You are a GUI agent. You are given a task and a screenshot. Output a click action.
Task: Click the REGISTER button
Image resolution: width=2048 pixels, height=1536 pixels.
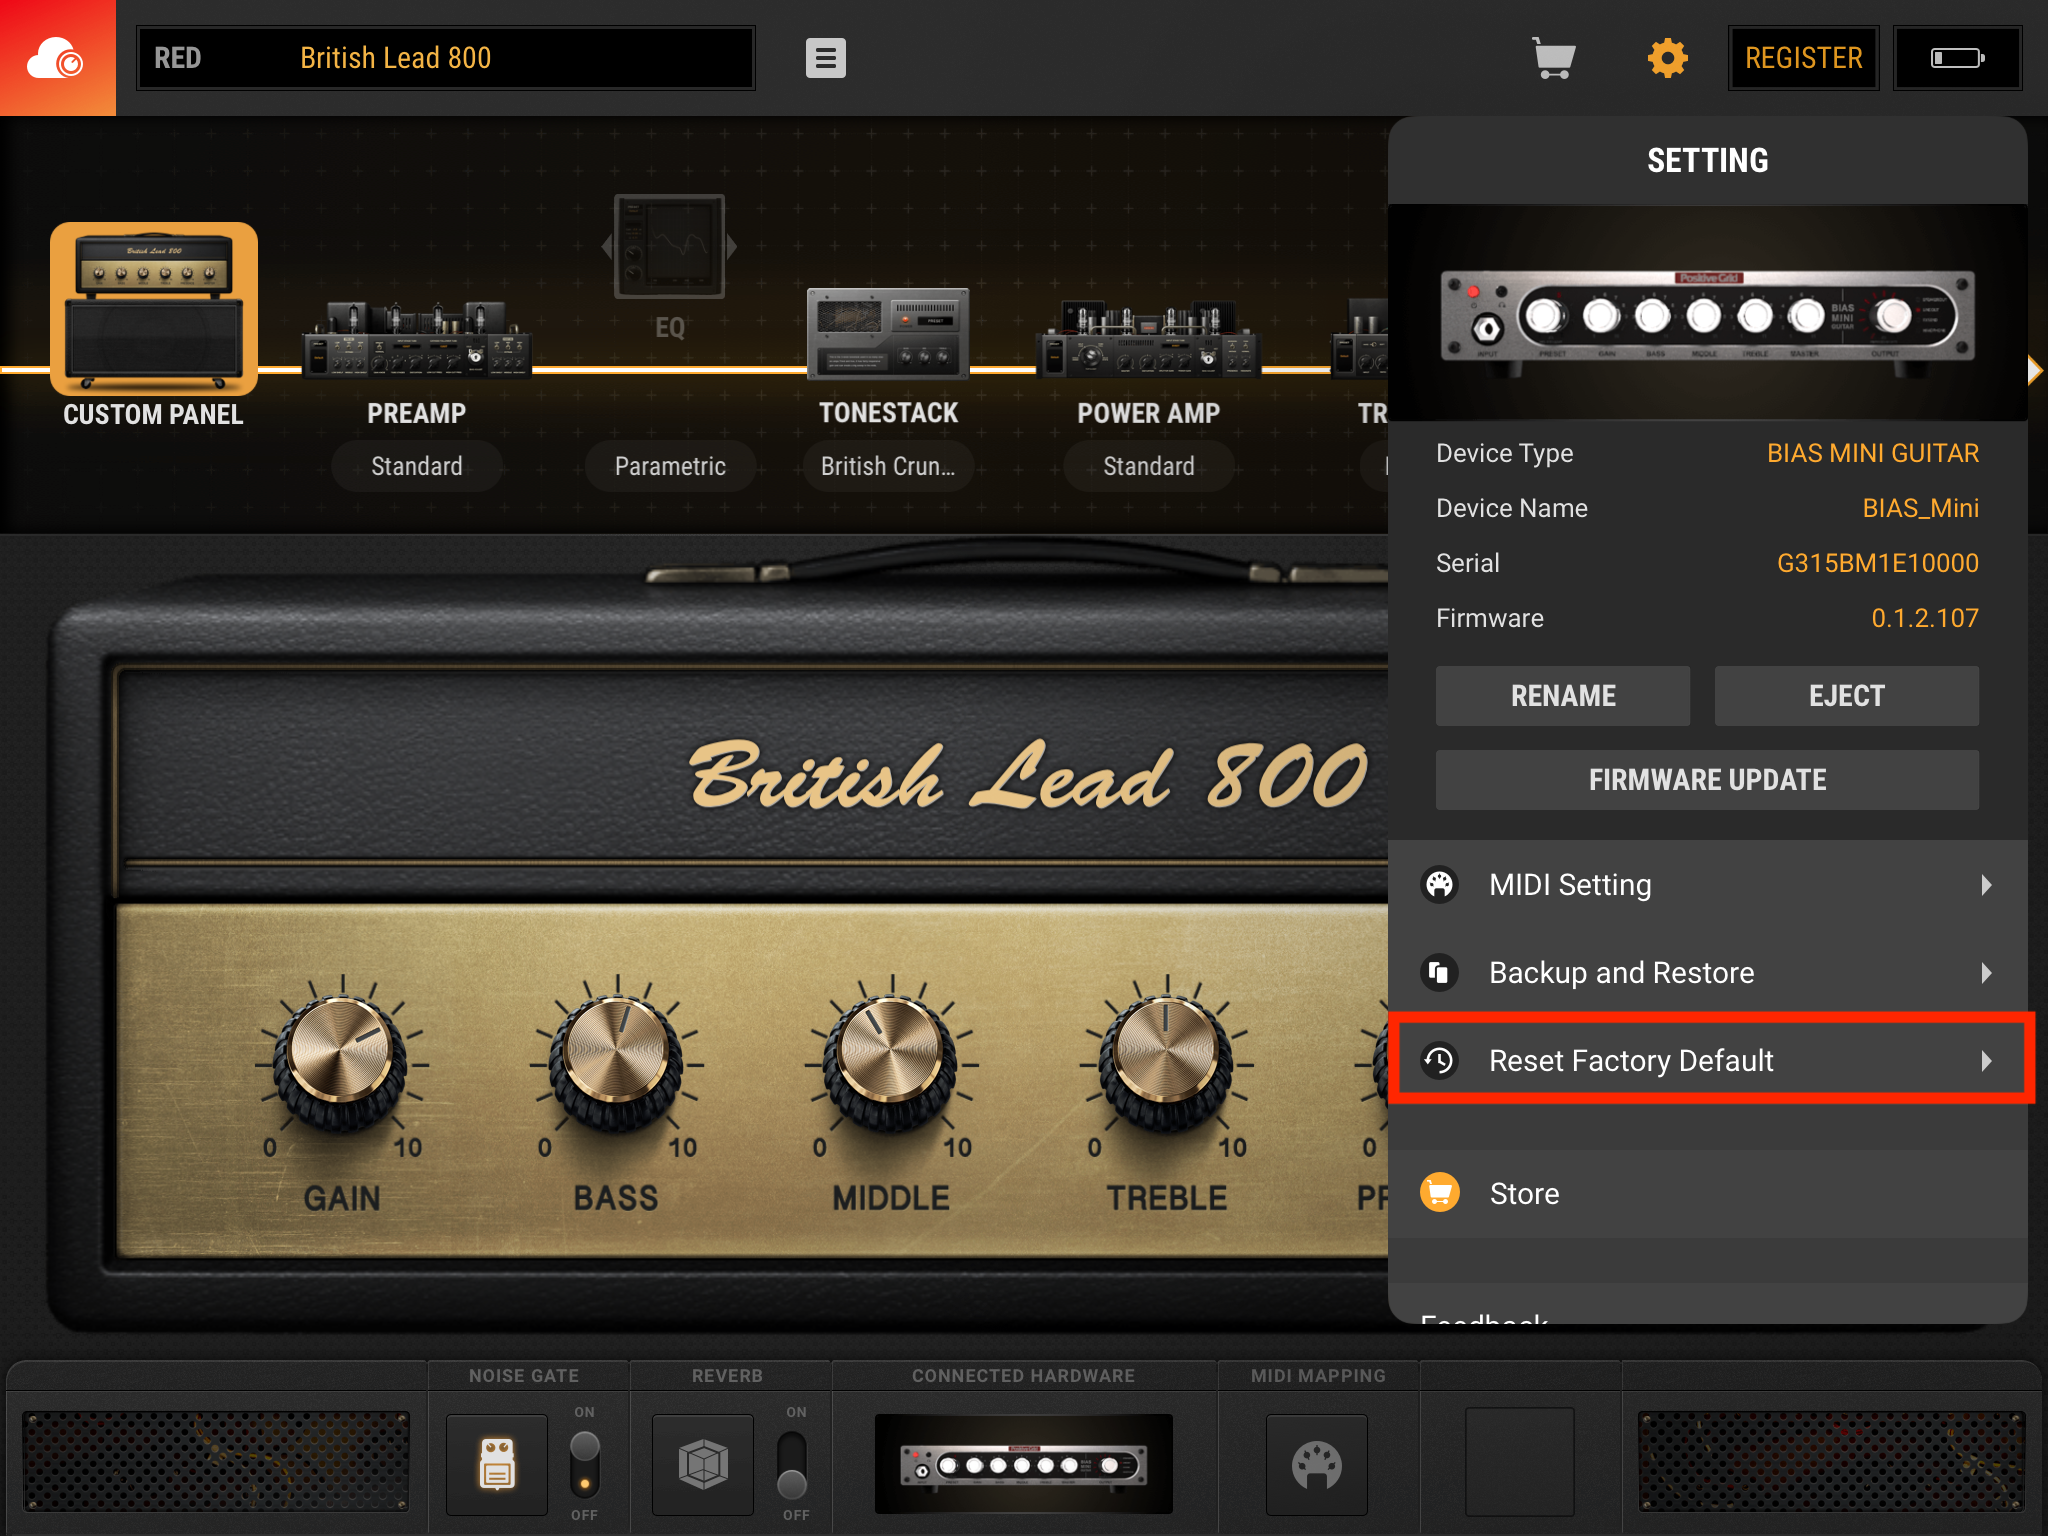coord(1803,58)
